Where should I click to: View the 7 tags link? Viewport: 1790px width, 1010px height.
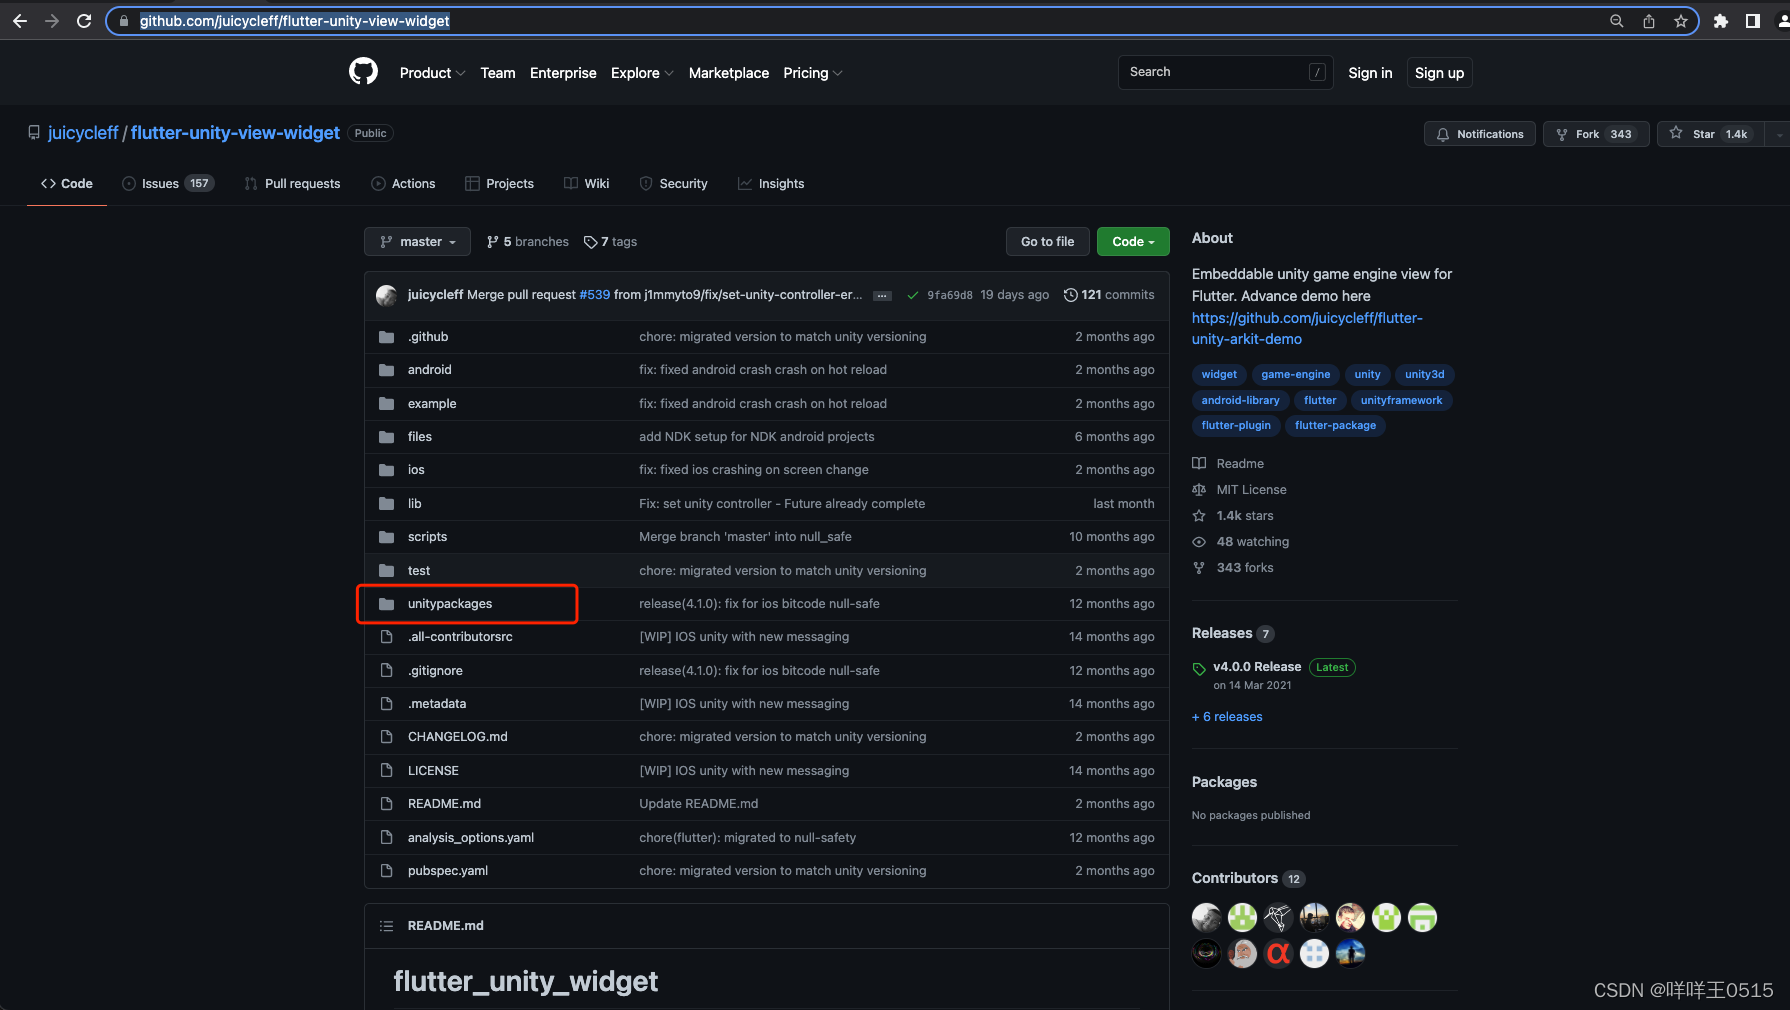(x=610, y=242)
